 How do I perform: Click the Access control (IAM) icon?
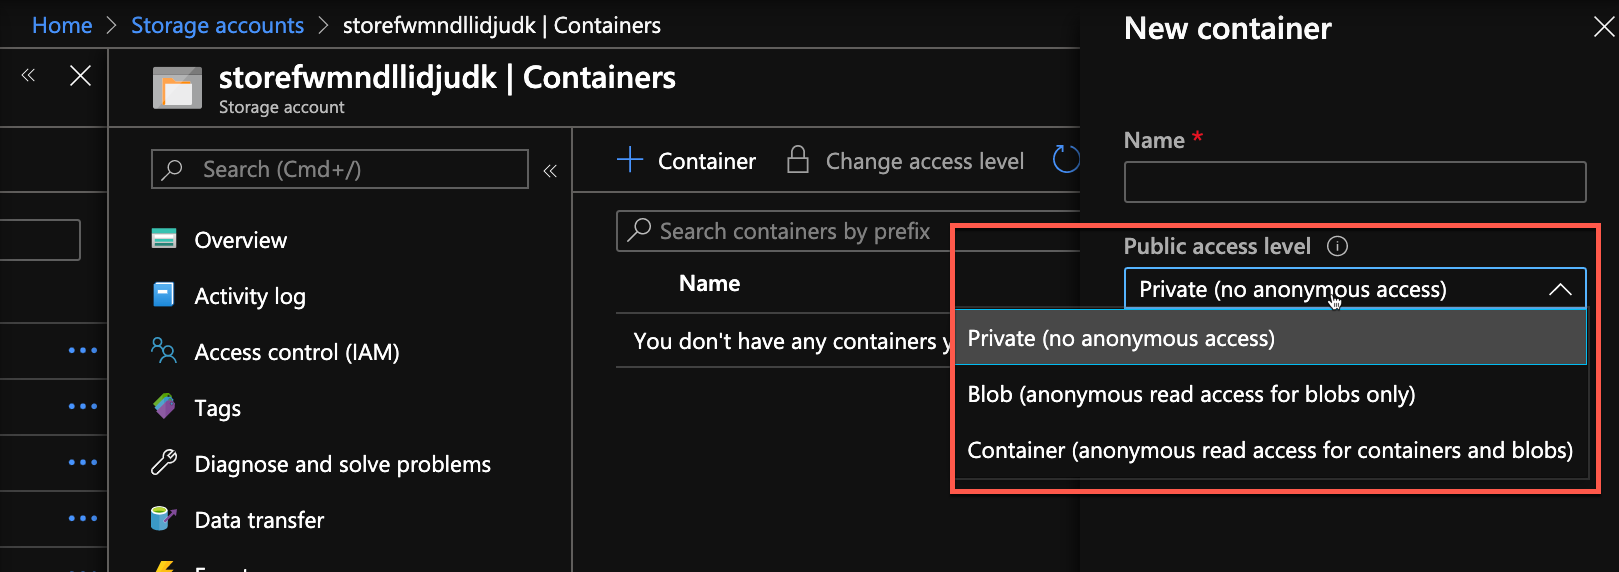pyautogui.click(x=164, y=351)
